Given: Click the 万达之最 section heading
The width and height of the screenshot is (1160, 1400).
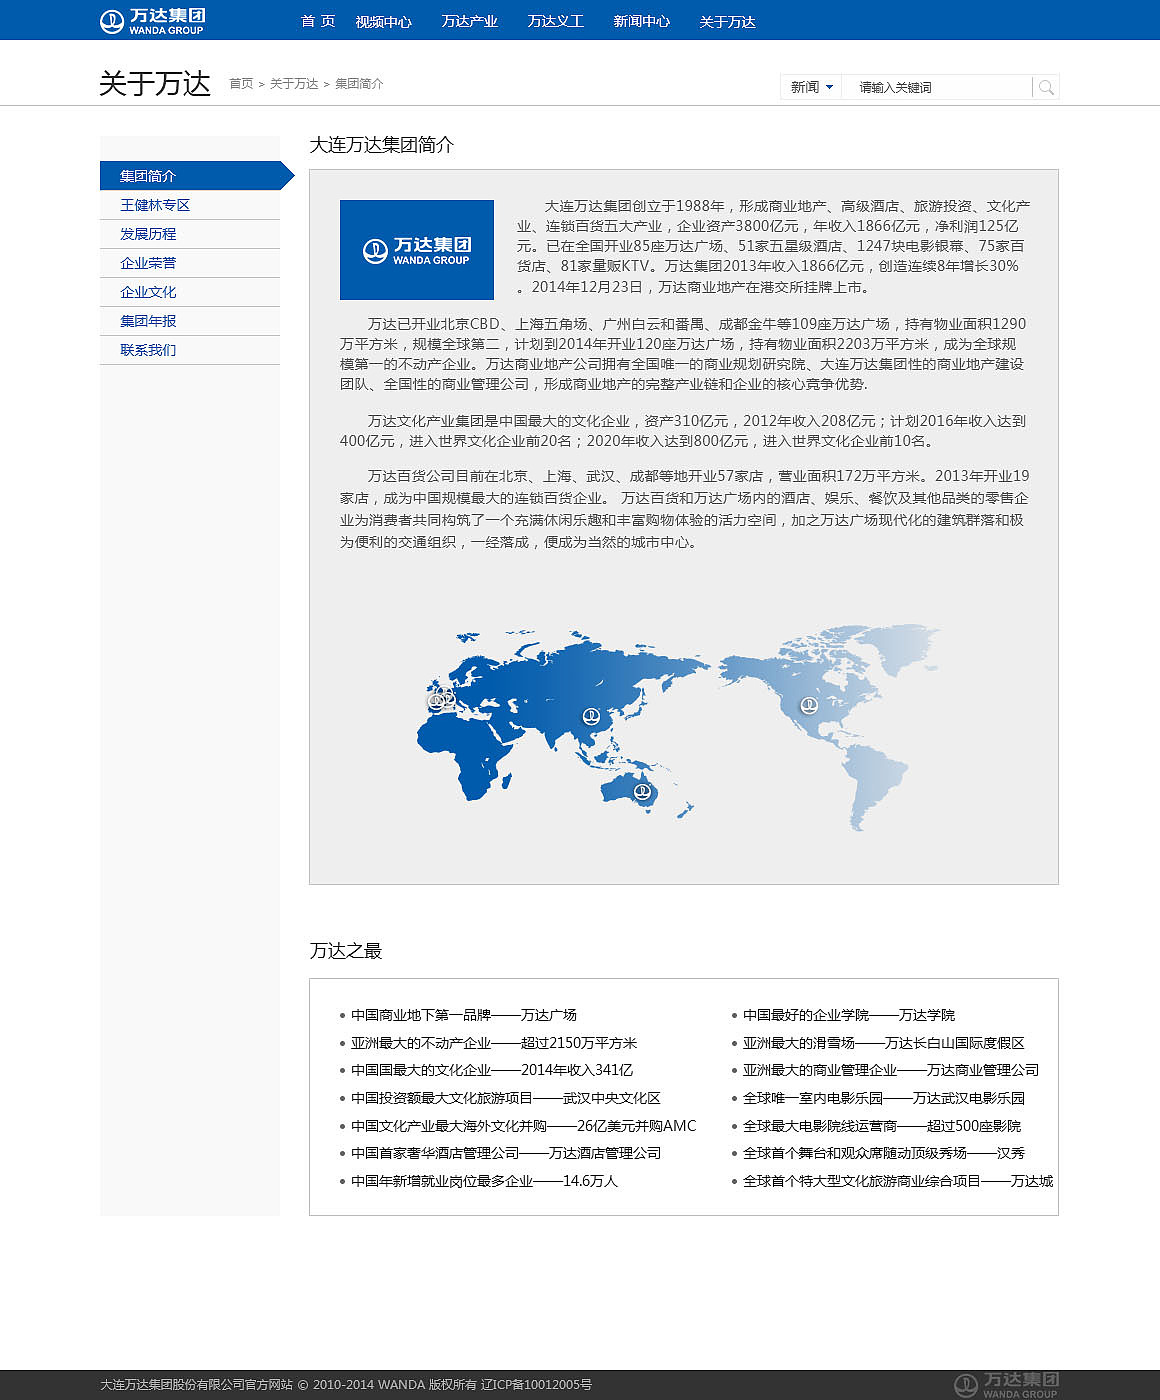Looking at the screenshot, I should [x=346, y=951].
